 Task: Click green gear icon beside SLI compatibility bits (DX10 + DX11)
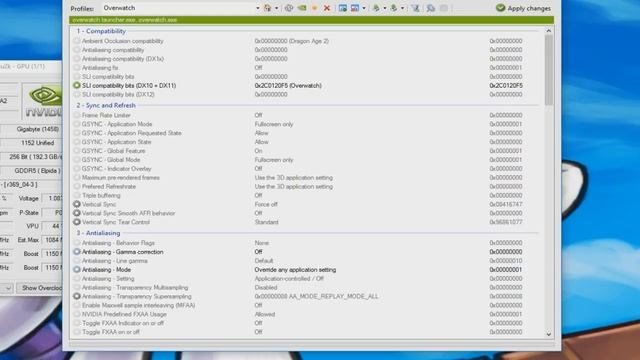pos(77,85)
